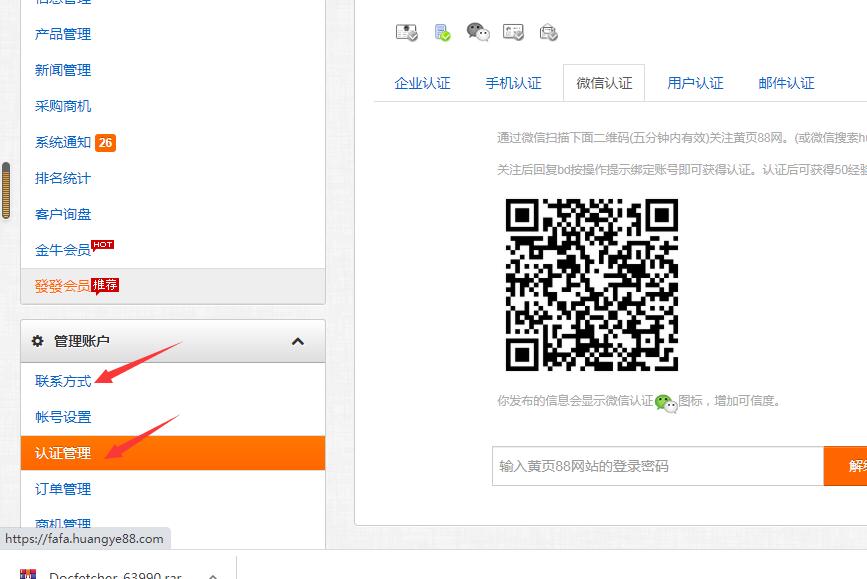Click the login password input field
The height and width of the screenshot is (579, 867).
click(x=658, y=466)
